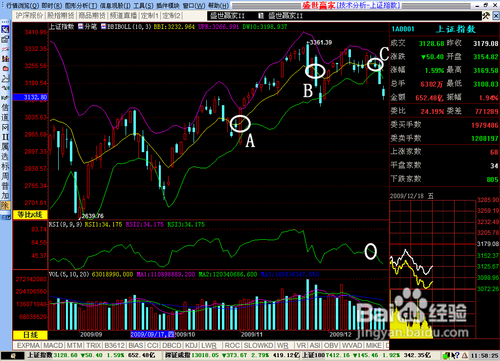Select the CCI indicator tab
Image resolution: width=500 pixels, height=361 pixels.
tap(153, 346)
